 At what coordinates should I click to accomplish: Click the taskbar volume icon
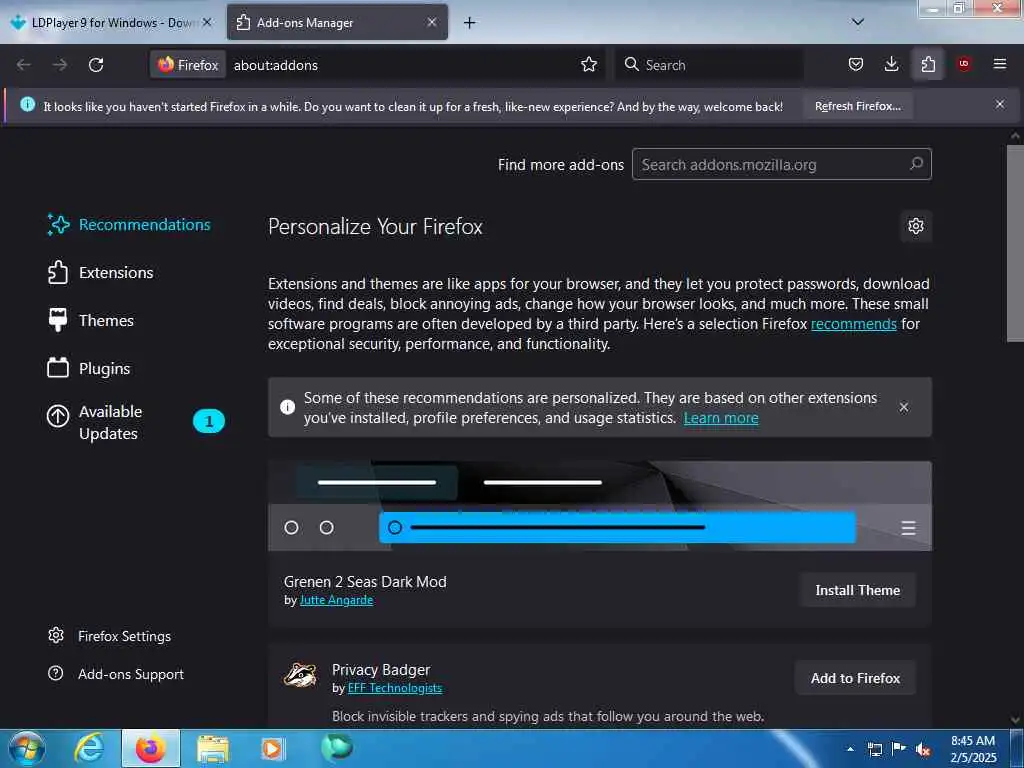coord(923,750)
